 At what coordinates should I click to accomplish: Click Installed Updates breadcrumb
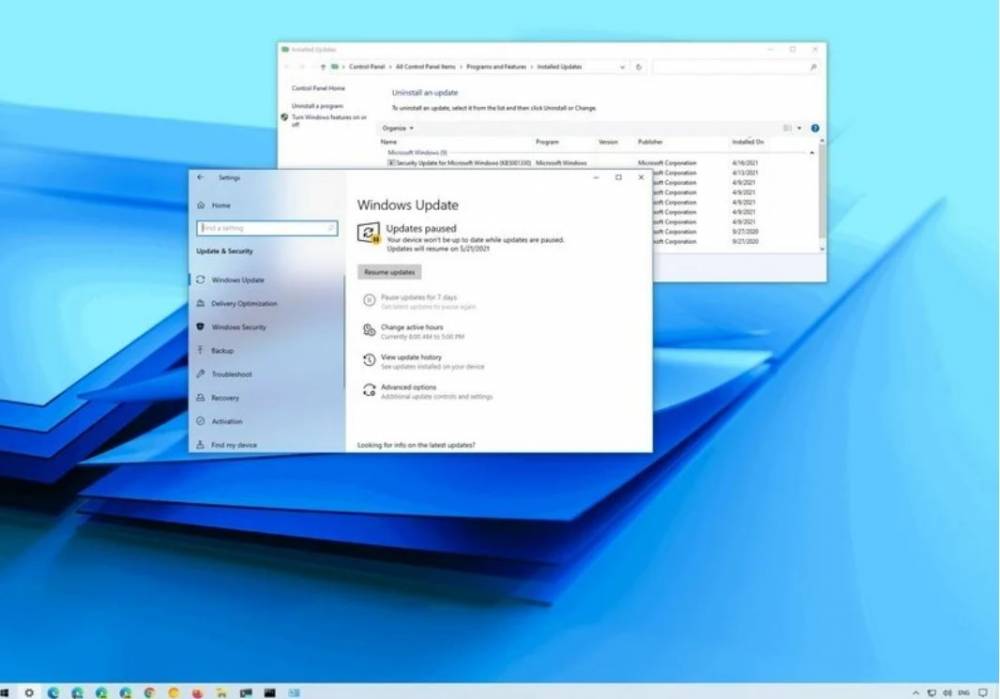coord(559,66)
